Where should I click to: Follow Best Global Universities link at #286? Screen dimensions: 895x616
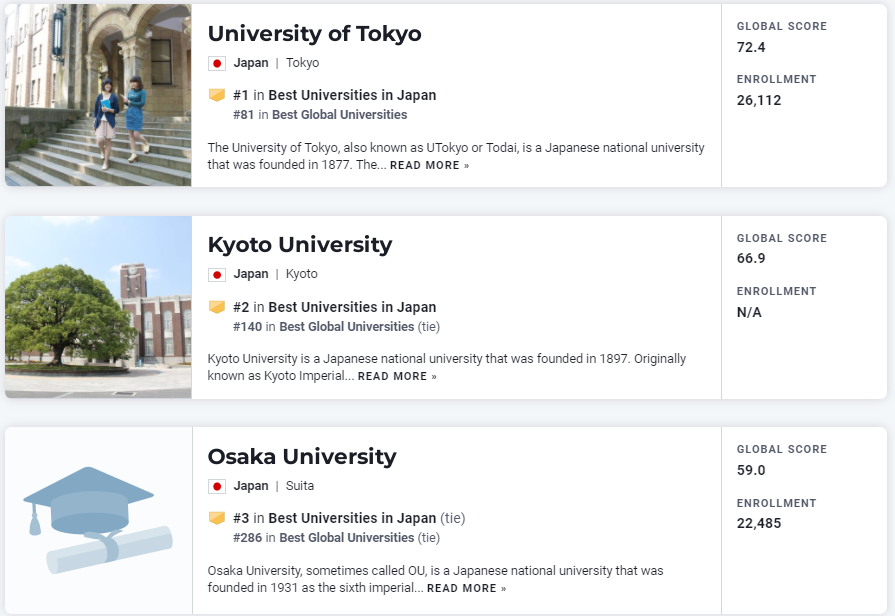pyautogui.click(x=346, y=538)
